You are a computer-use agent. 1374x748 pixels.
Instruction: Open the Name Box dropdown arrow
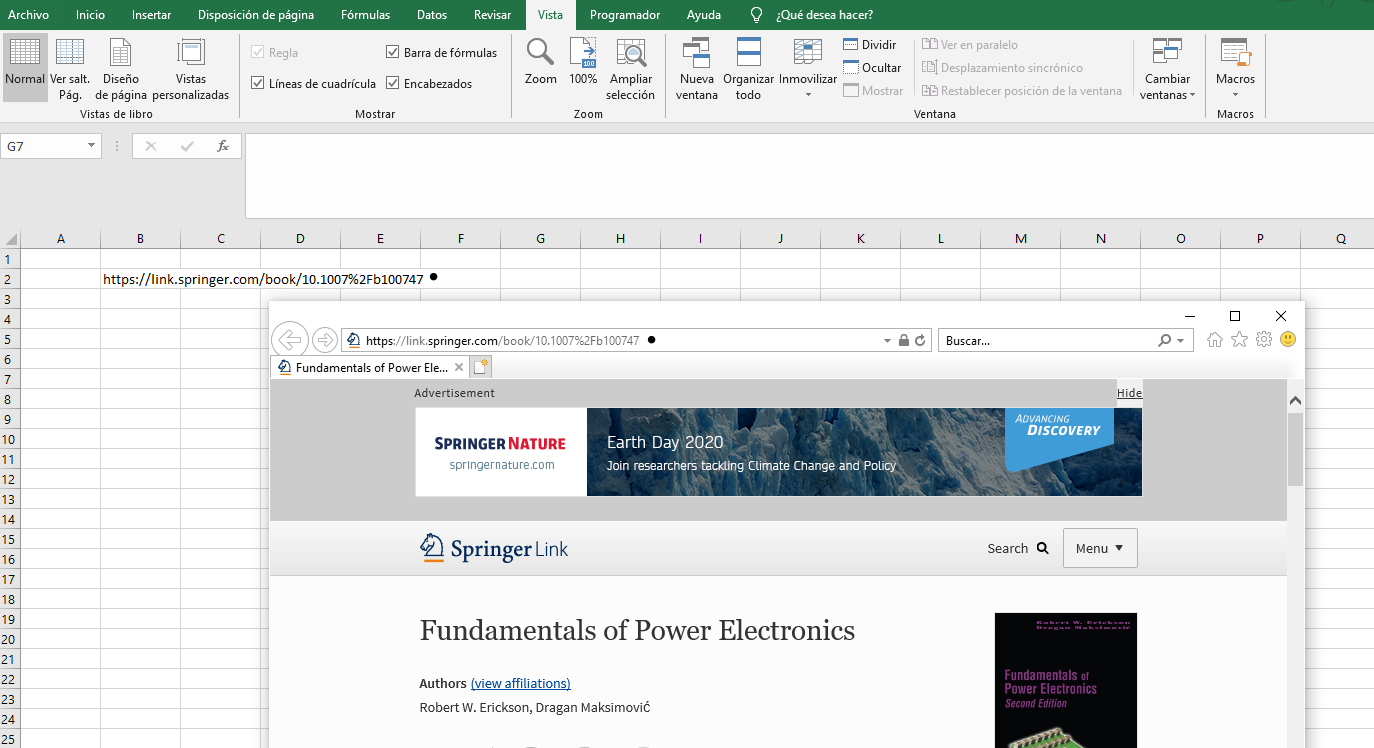click(x=92, y=146)
